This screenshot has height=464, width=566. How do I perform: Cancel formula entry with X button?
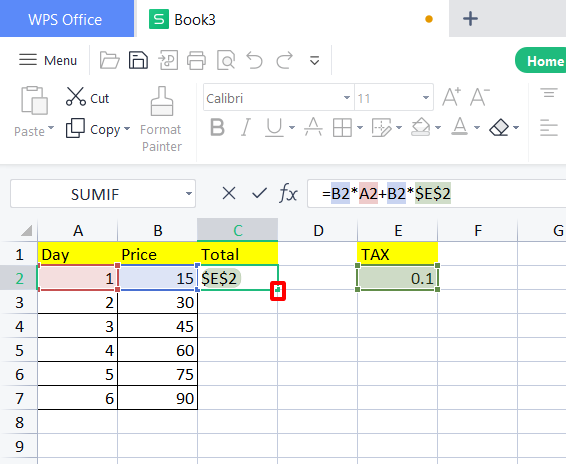coord(229,194)
